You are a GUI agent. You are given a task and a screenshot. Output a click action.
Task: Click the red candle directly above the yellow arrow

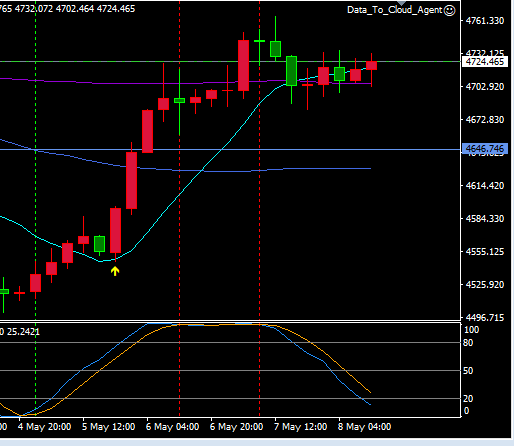tap(115, 230)
